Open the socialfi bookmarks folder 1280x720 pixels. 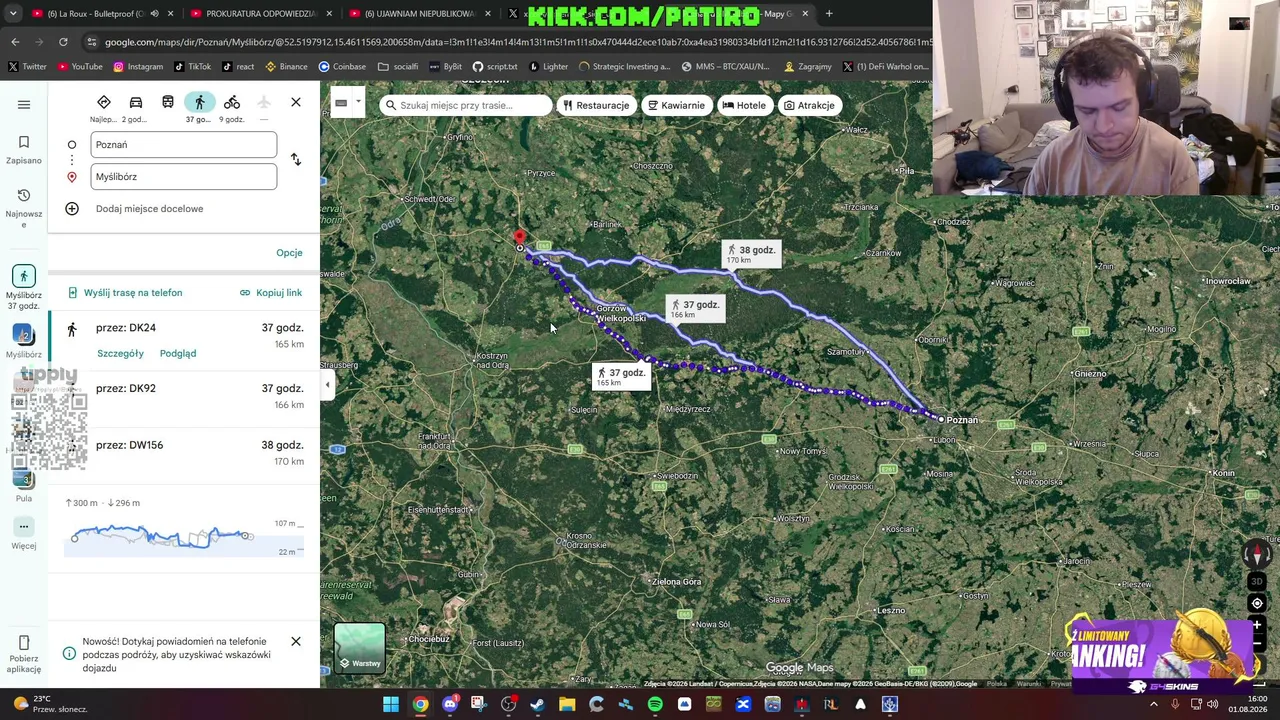(398, 67)
